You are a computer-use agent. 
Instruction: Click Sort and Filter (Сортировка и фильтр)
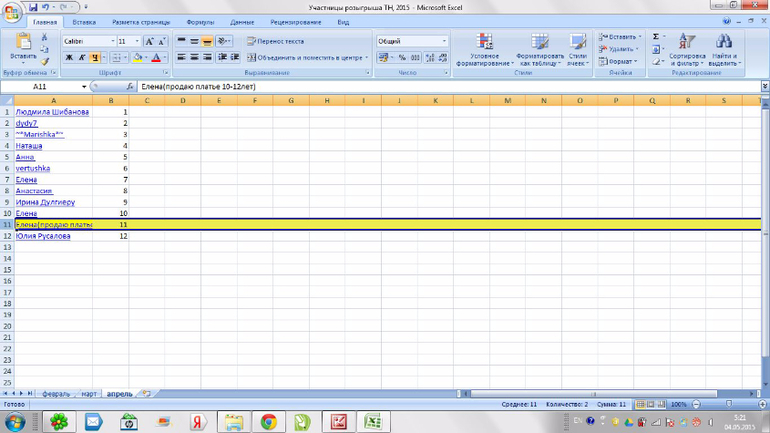[687, 50]
